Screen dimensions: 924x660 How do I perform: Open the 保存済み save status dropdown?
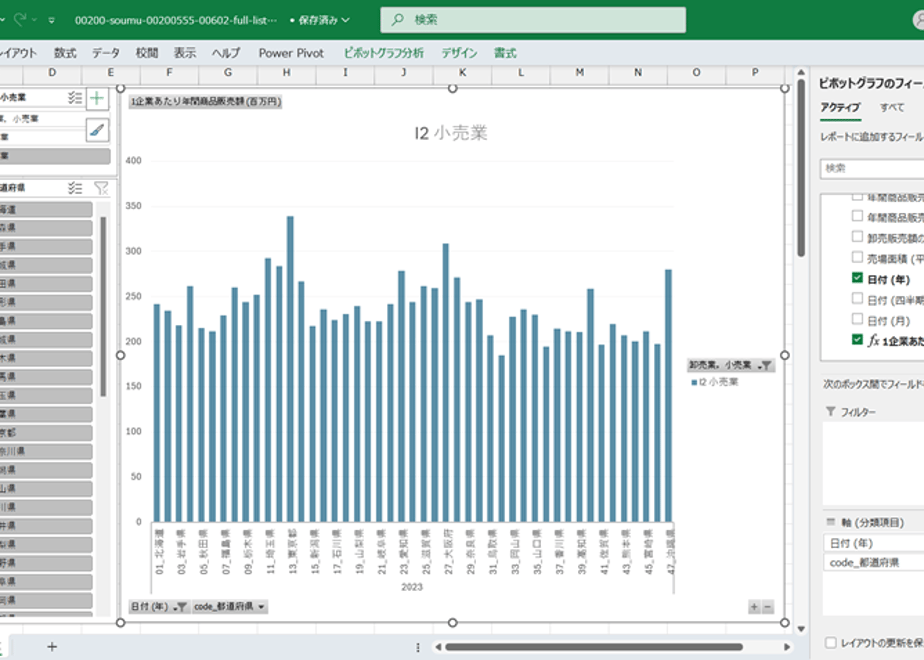[320, 20]
